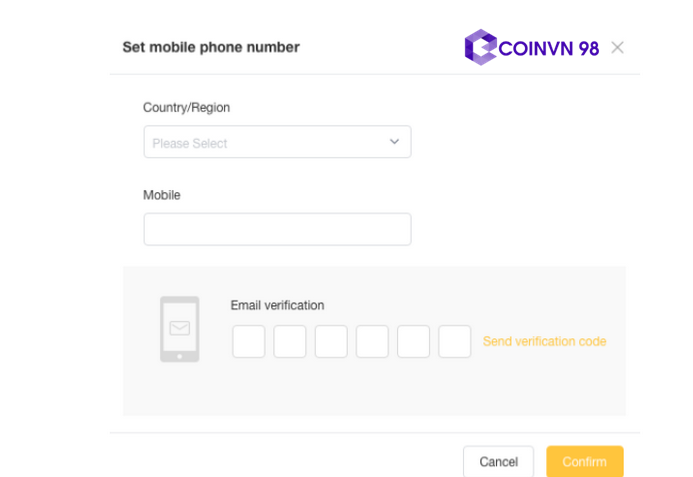Focus the Mobile number input field
The height and width of the screenshot is (477, 693).
277,229
